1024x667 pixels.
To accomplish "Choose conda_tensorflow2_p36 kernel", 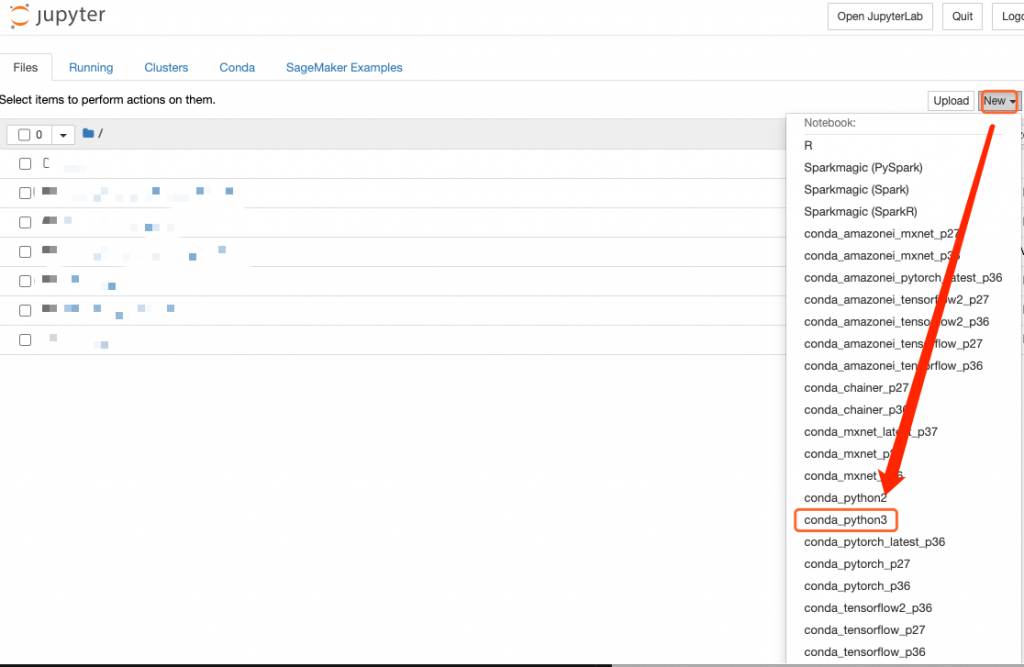I will pos(867,608).
